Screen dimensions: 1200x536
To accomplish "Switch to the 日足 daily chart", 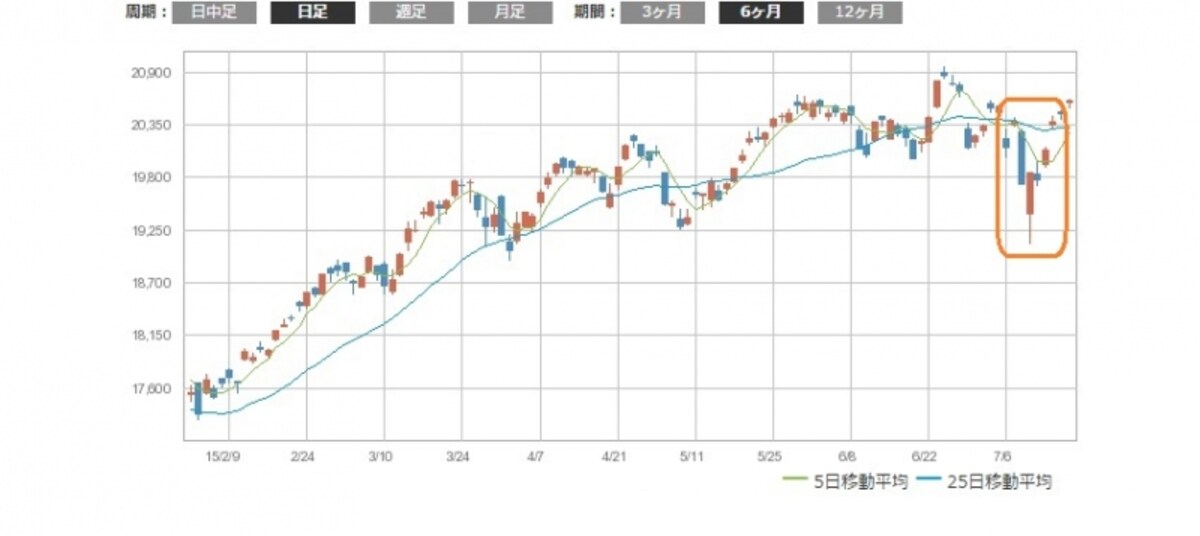I will (x=312, y=13).
